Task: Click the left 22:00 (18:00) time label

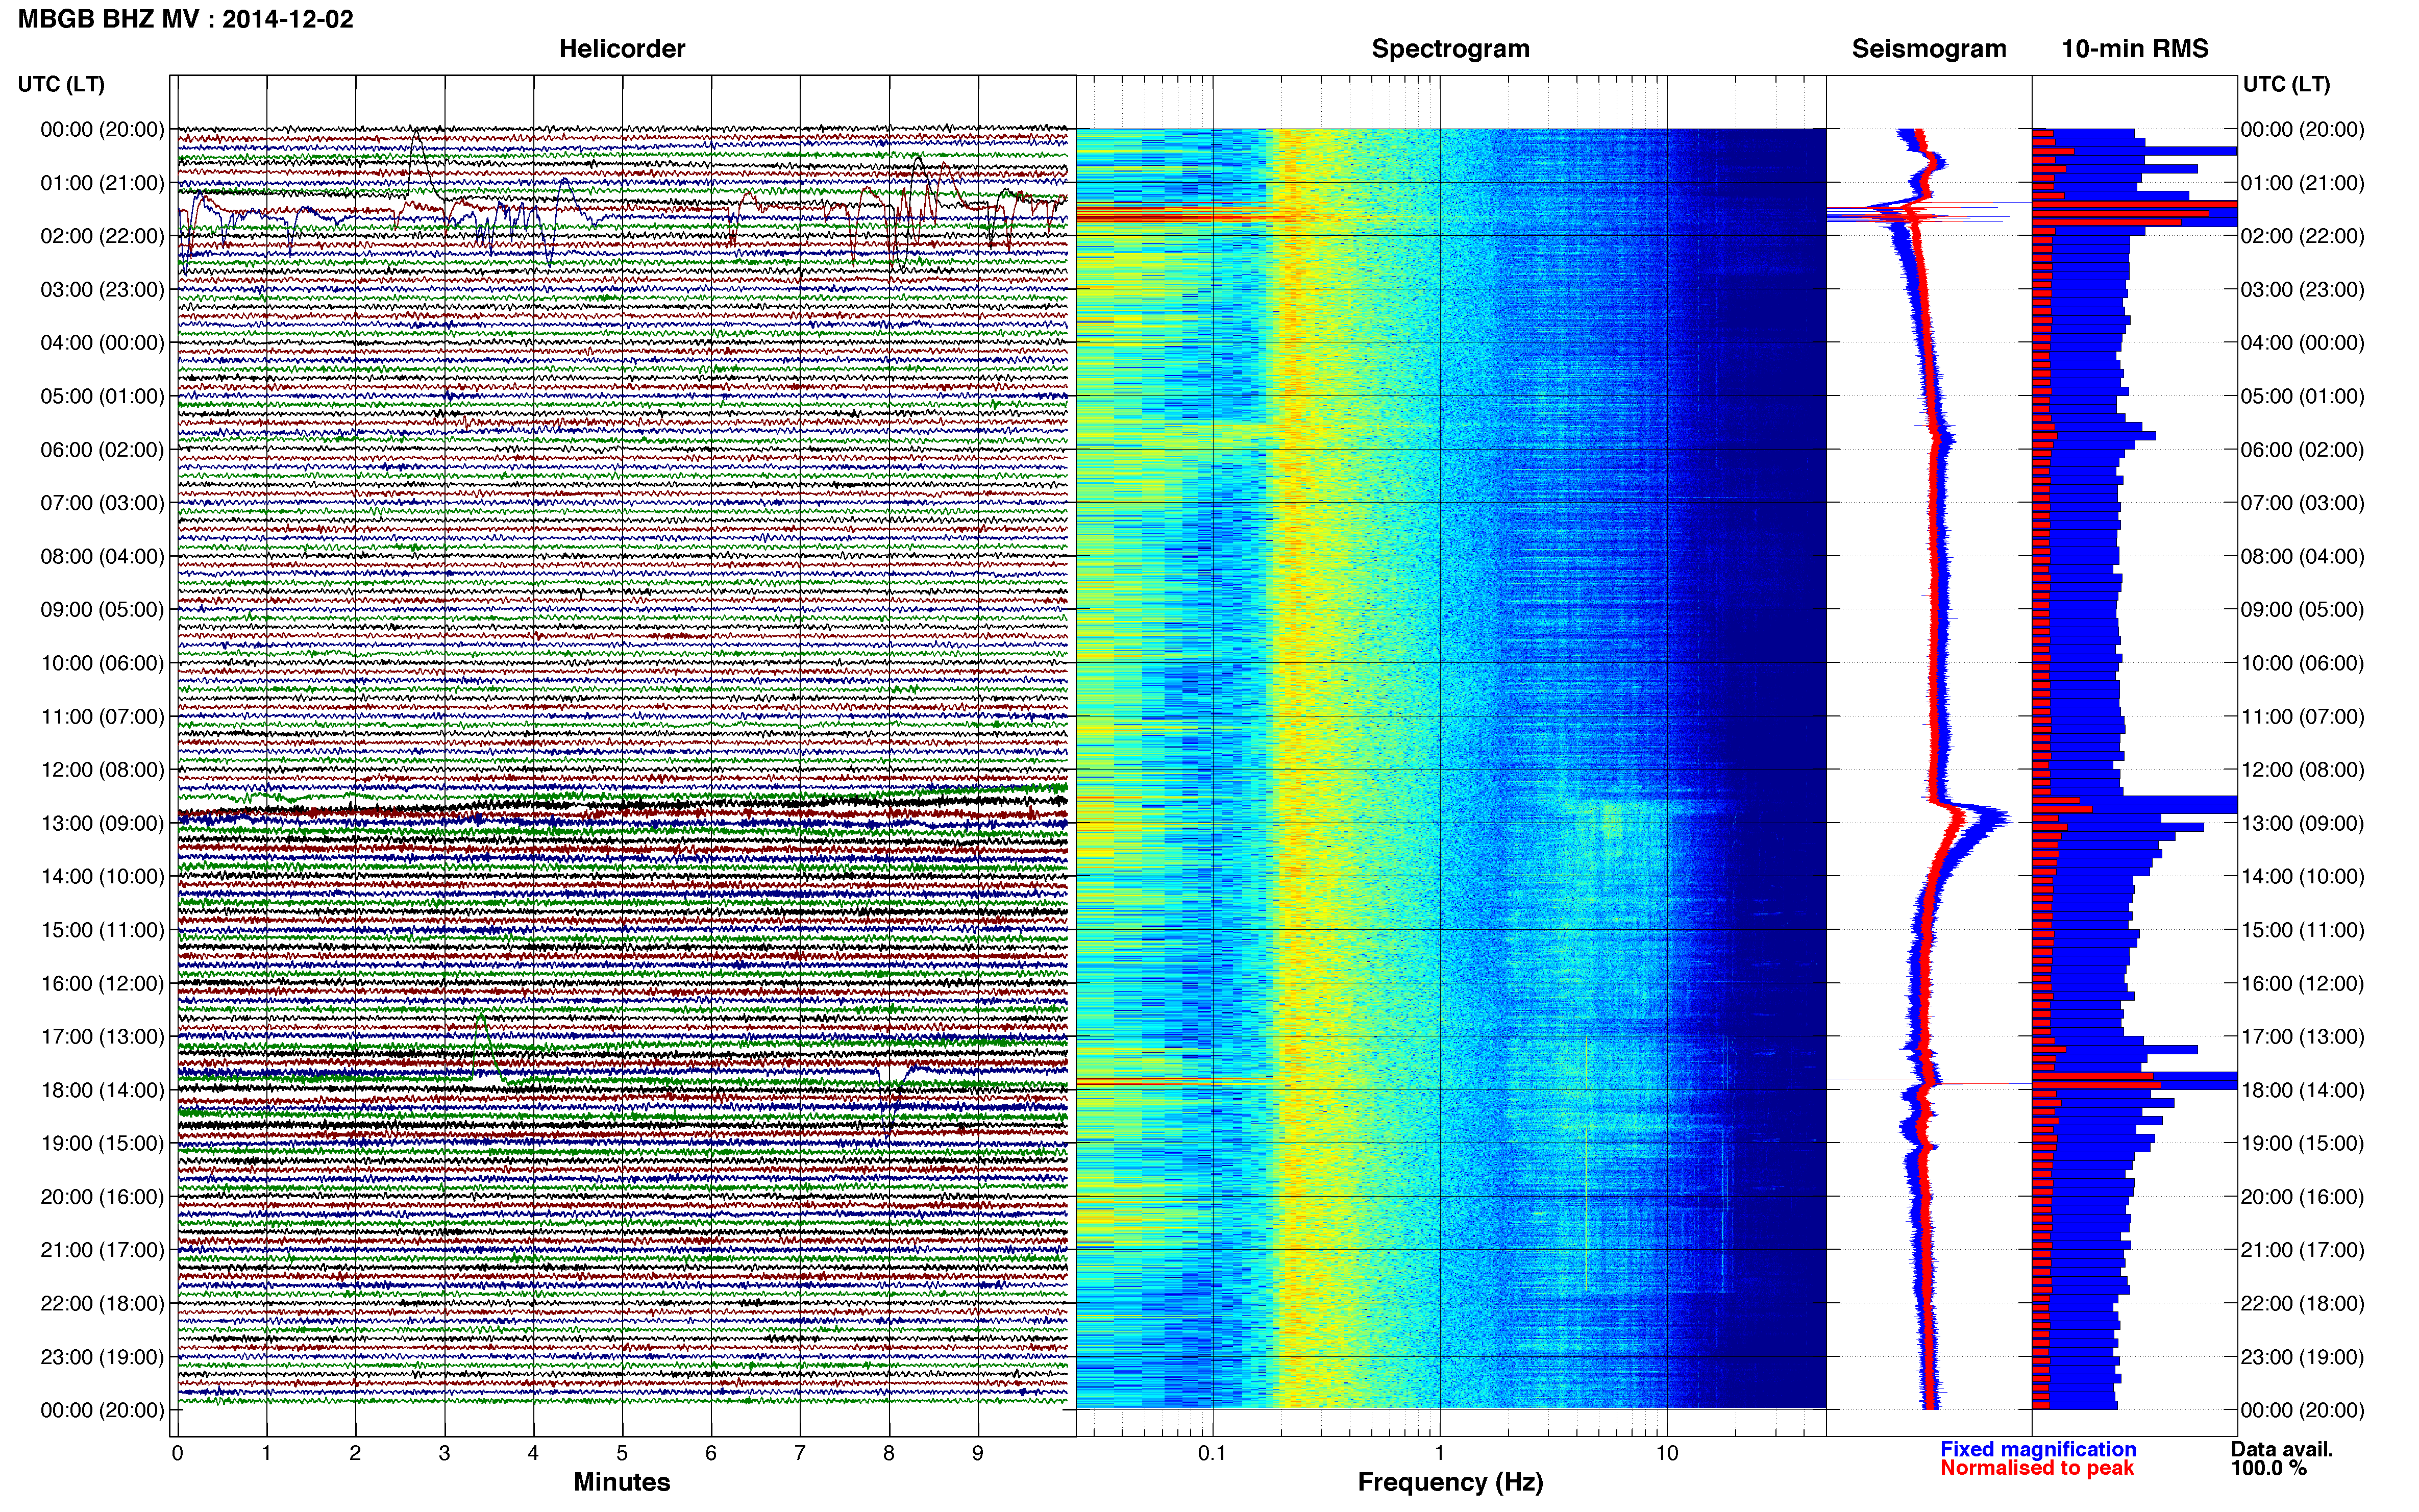Action: click(102, 1303)
